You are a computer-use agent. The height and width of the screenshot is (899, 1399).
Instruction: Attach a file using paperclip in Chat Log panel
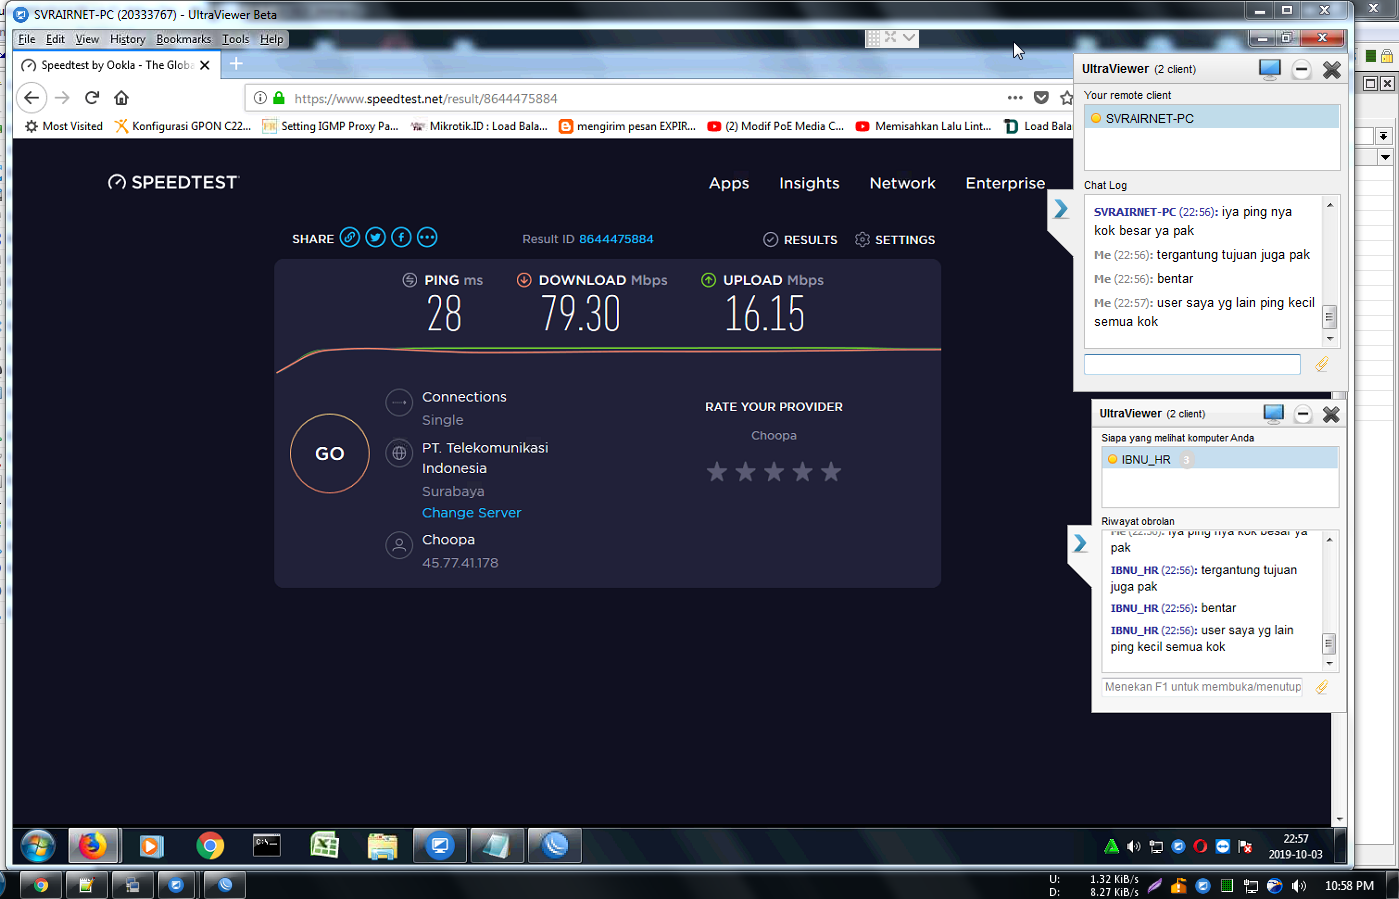tap(1322, 365)
